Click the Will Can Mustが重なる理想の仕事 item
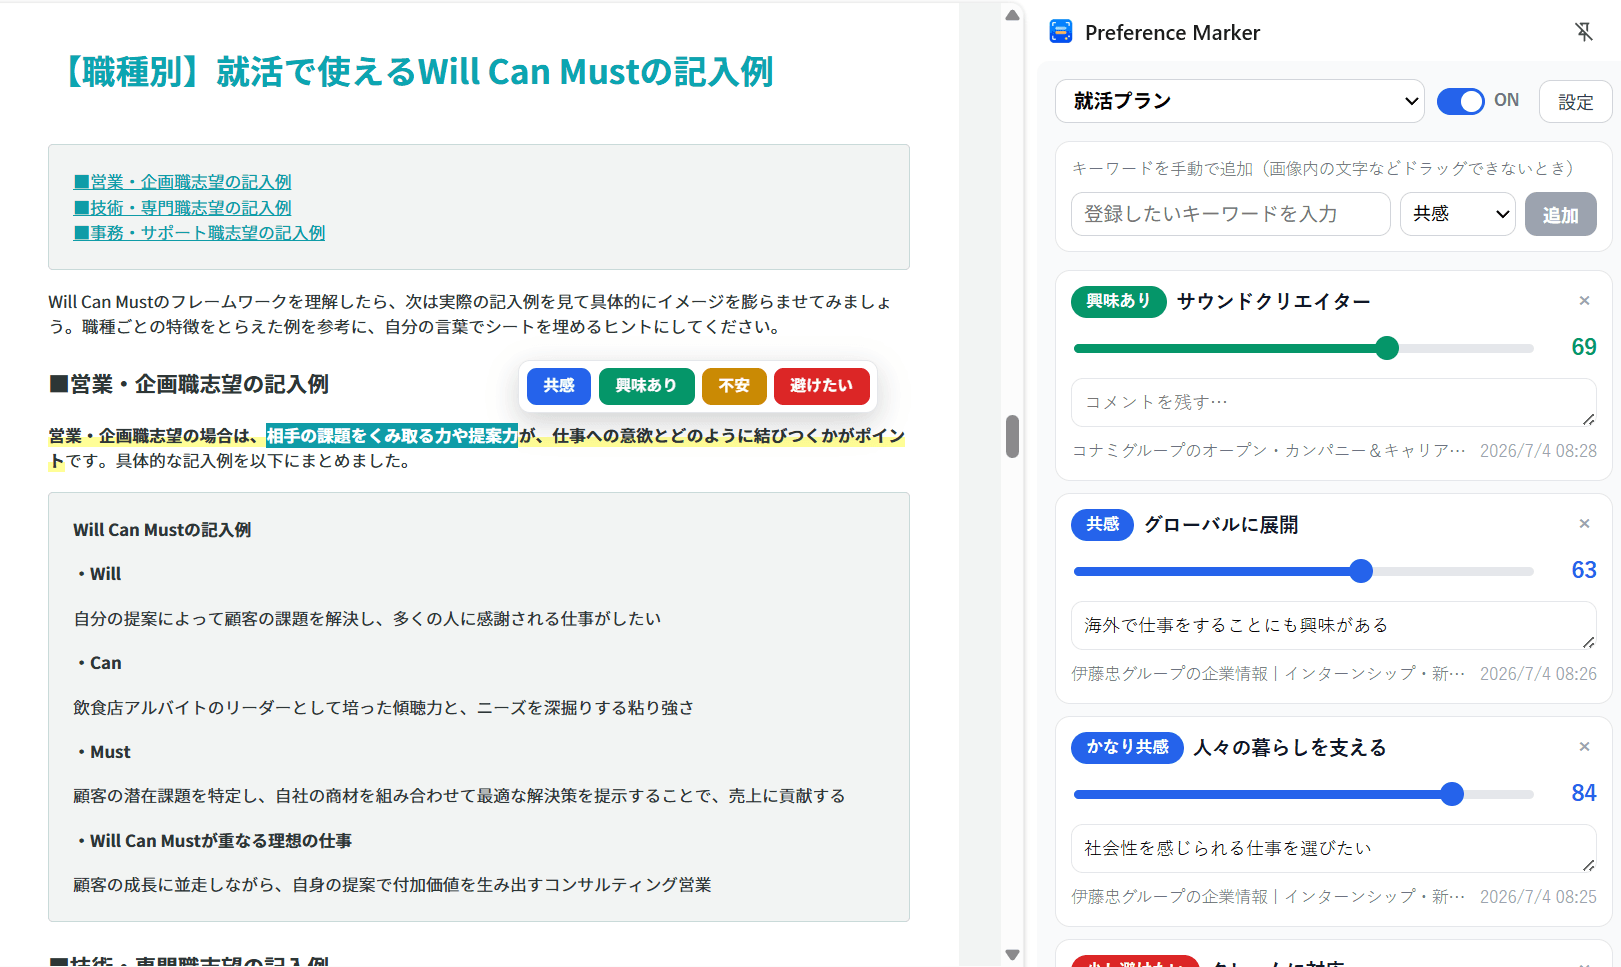Image resolution: width=1621 pixels, height=967 pixels. tap(214, 841)
